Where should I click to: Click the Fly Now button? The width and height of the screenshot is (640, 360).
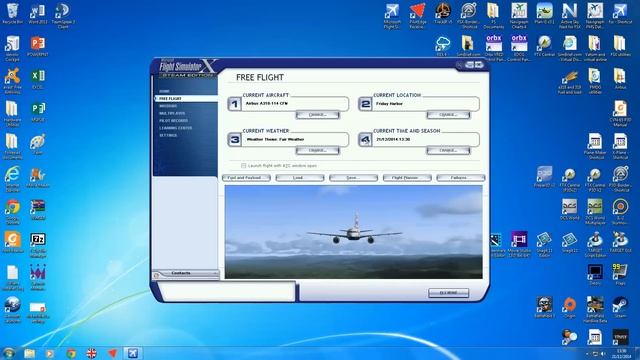pyautogui.click(x=449, y=293)
